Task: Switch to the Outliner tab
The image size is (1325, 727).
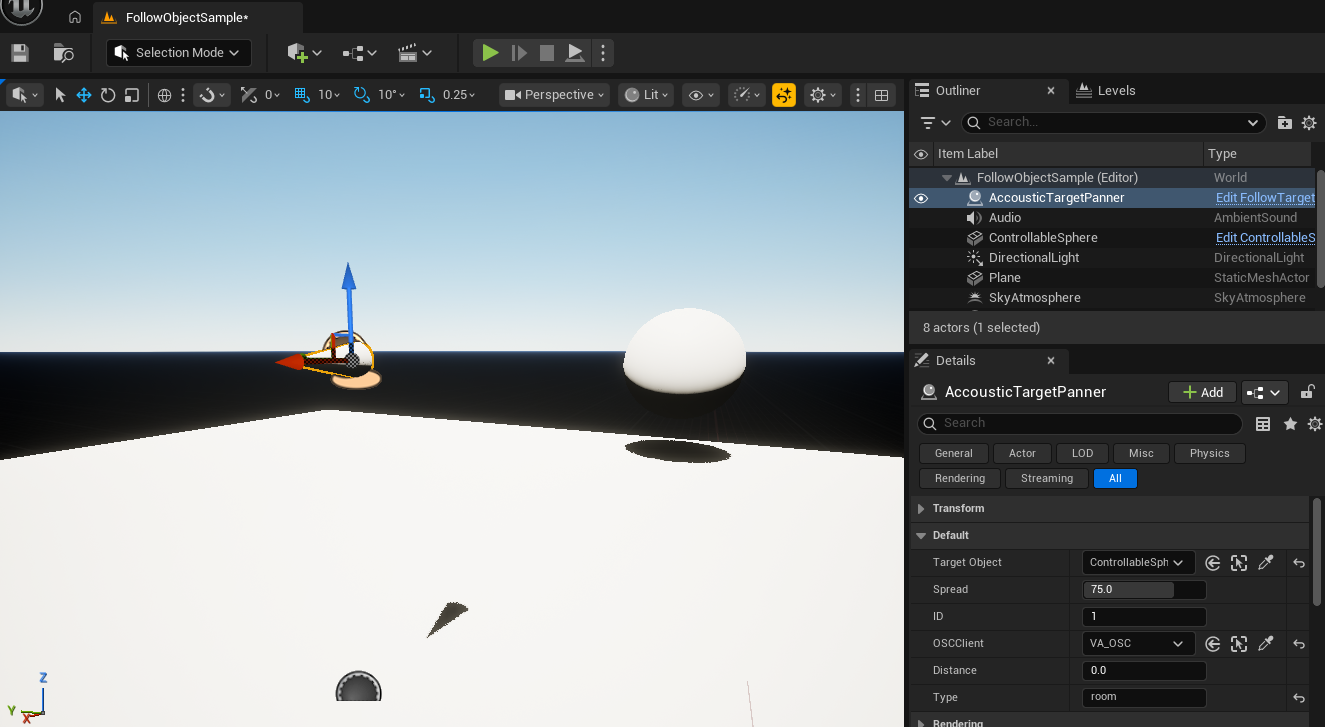Action: 957,90
